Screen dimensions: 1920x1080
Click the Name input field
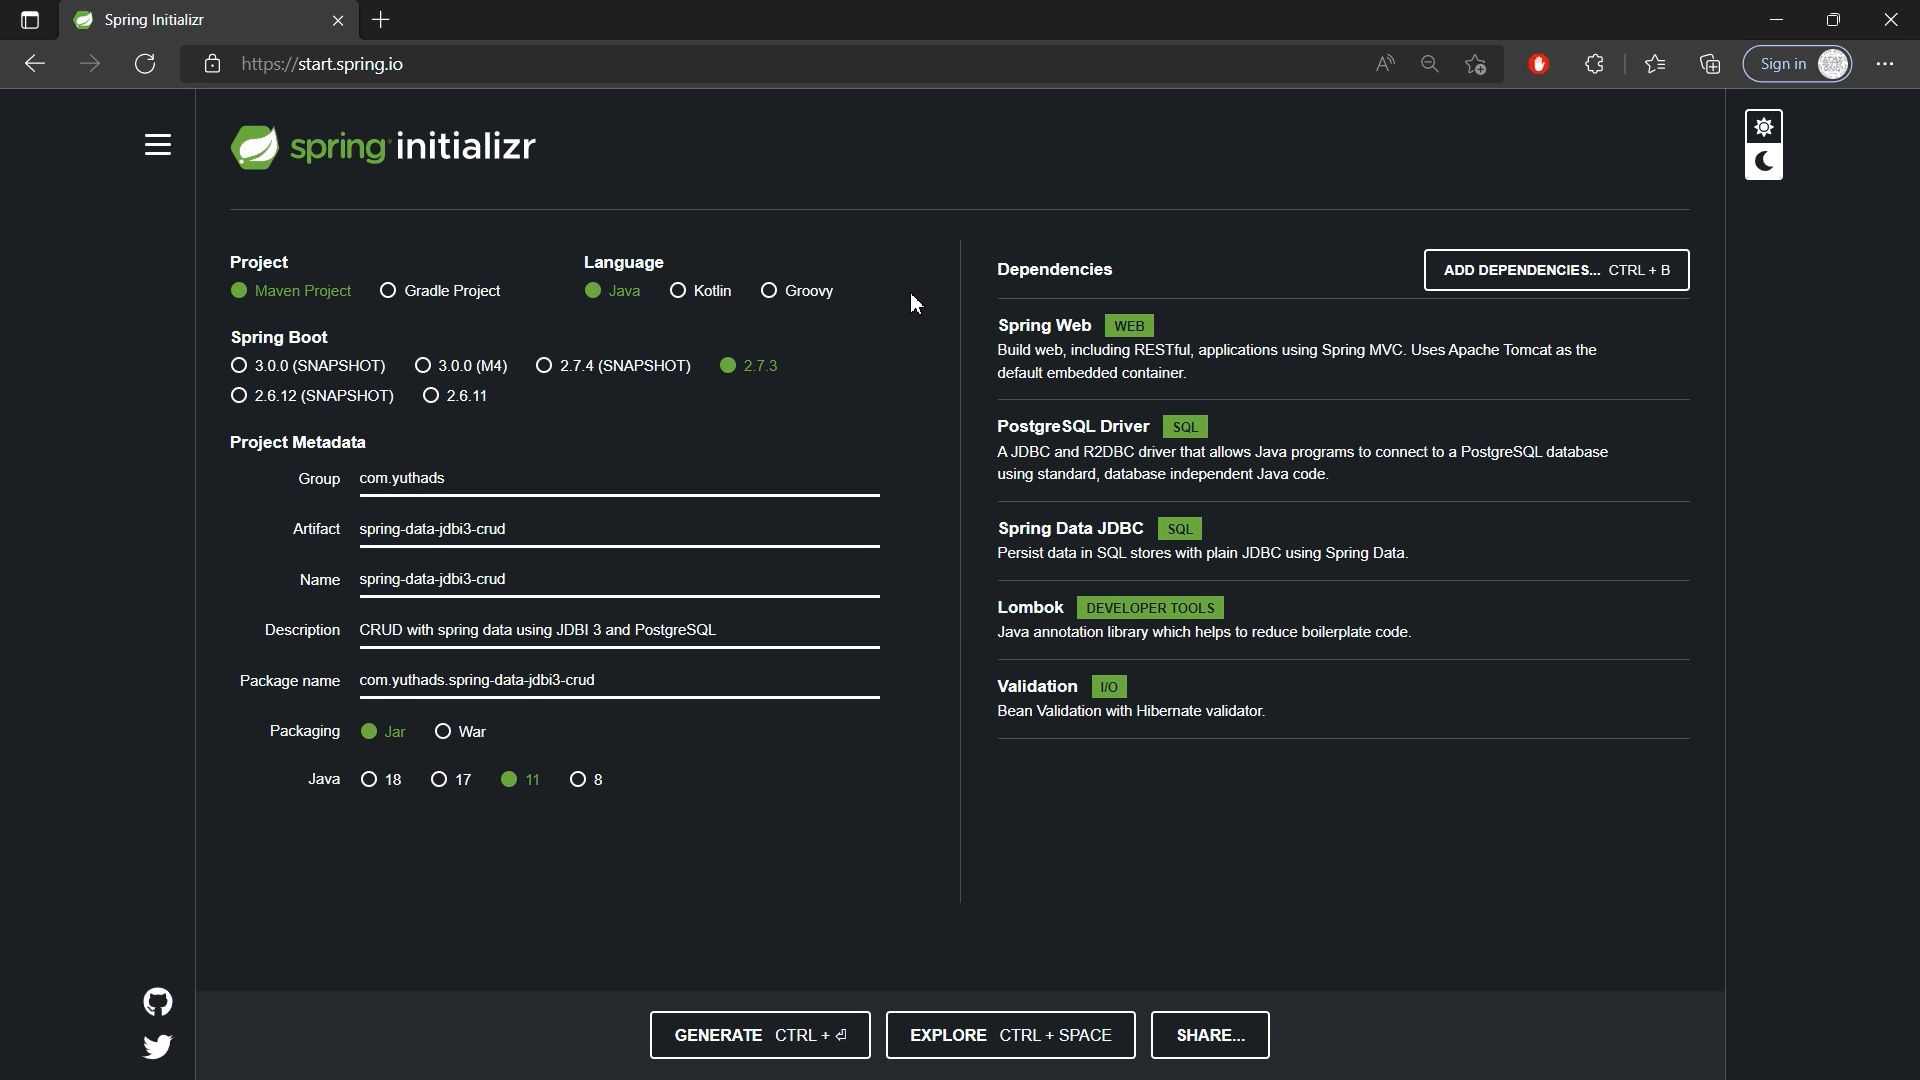[x=619, y=580]
